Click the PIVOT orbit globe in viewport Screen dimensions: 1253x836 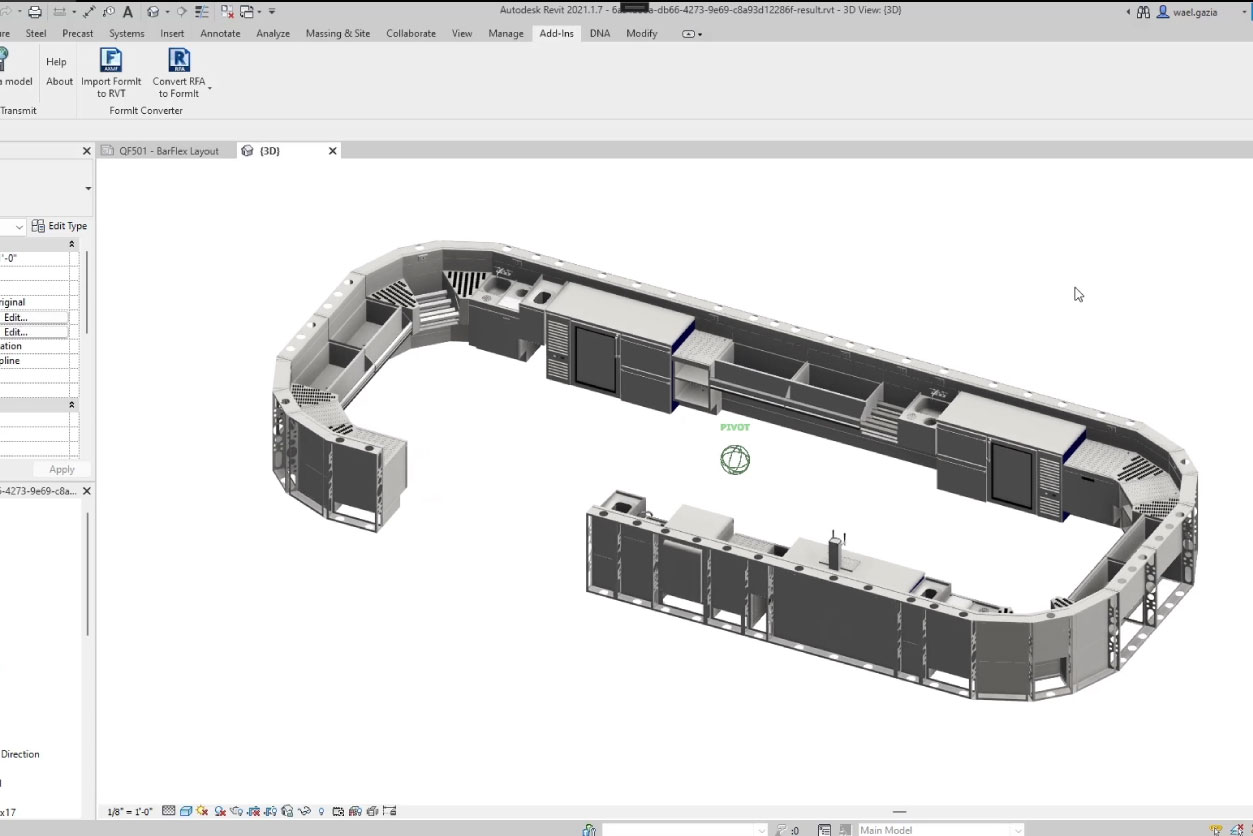coord(735,460)
